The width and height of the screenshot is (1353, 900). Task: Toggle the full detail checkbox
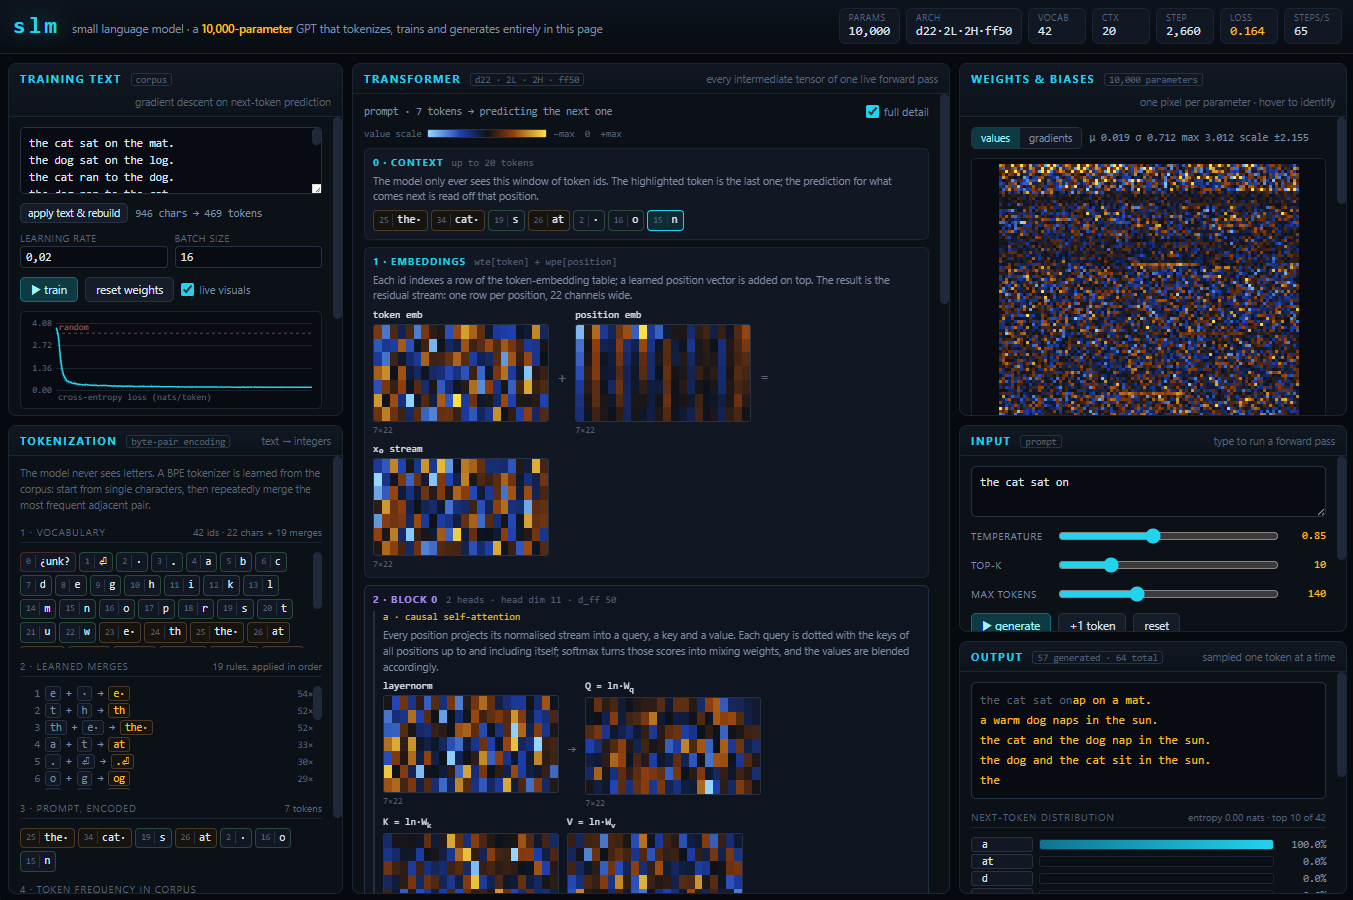pos(872,112)
